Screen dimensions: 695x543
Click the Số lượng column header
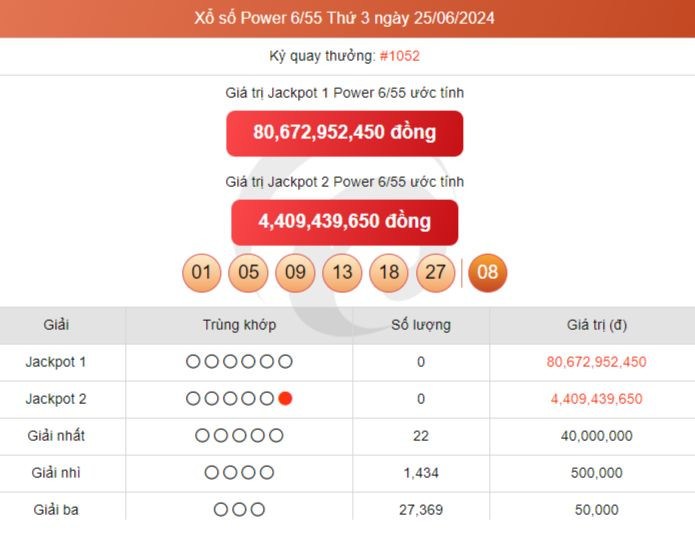pos(420,325)
